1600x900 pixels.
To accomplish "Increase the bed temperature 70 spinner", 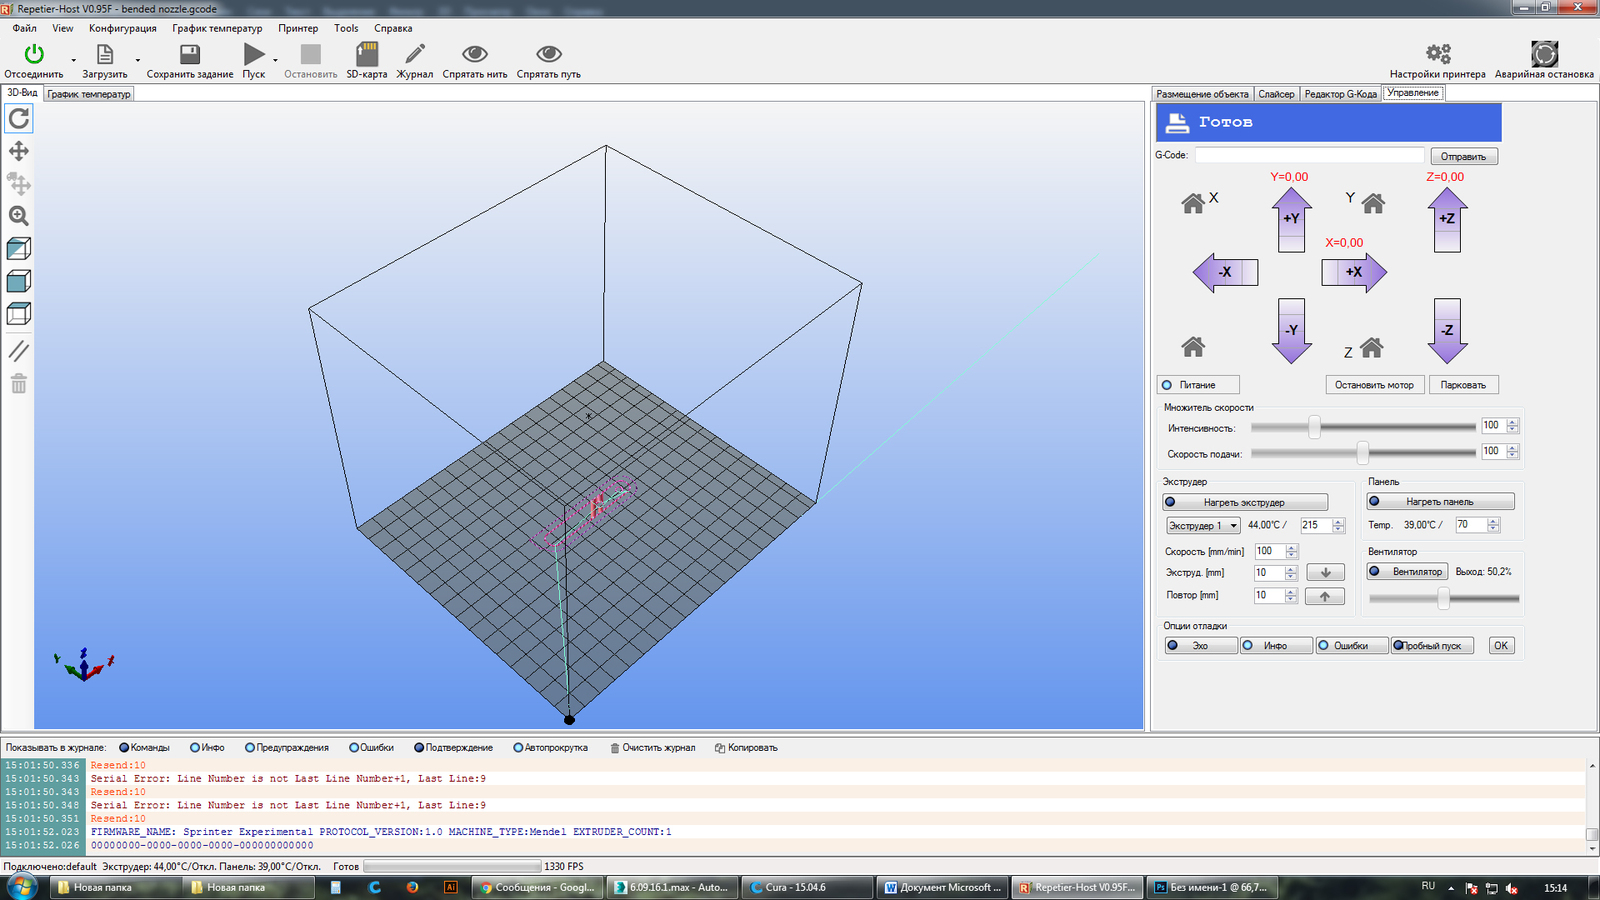I will point(1493,522).
